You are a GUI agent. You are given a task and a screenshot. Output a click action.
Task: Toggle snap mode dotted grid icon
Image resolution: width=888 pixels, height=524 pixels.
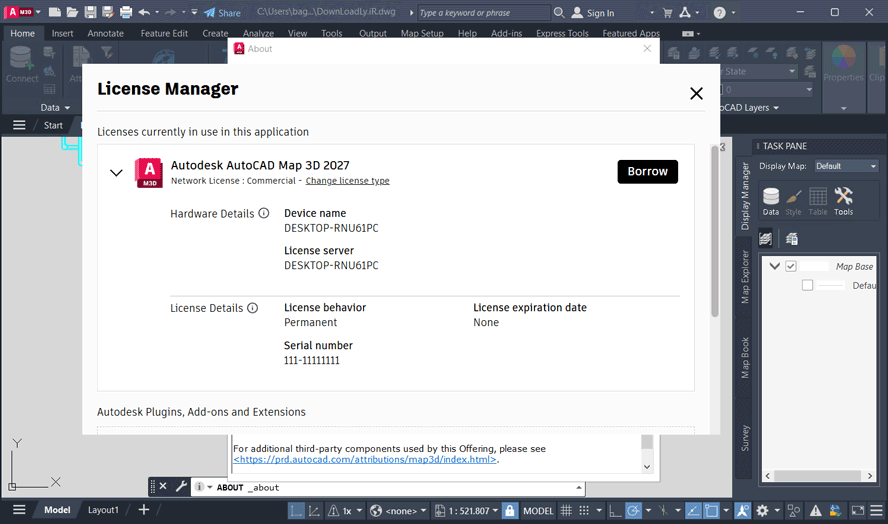tap(584, 510)
